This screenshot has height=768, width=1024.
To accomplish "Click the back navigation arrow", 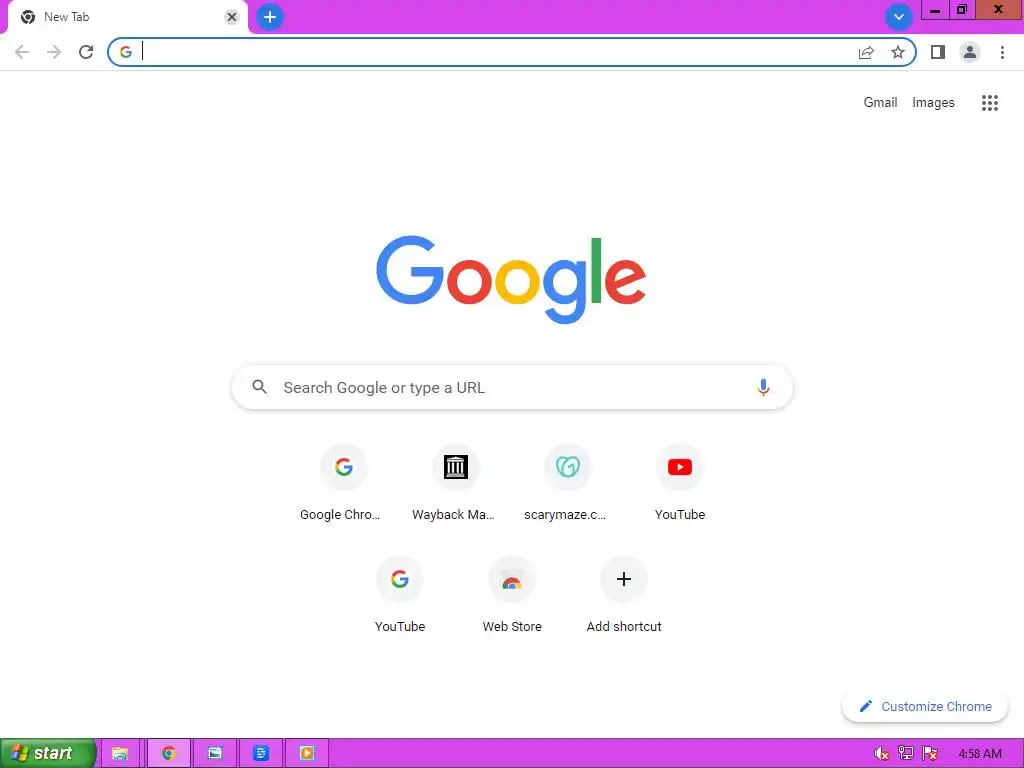I will pos(22,52).
